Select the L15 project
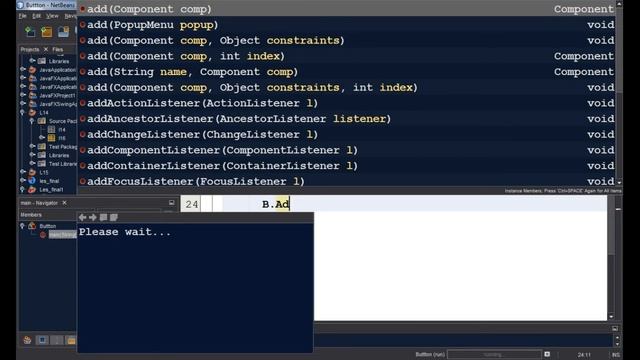 tap(44, 173)
